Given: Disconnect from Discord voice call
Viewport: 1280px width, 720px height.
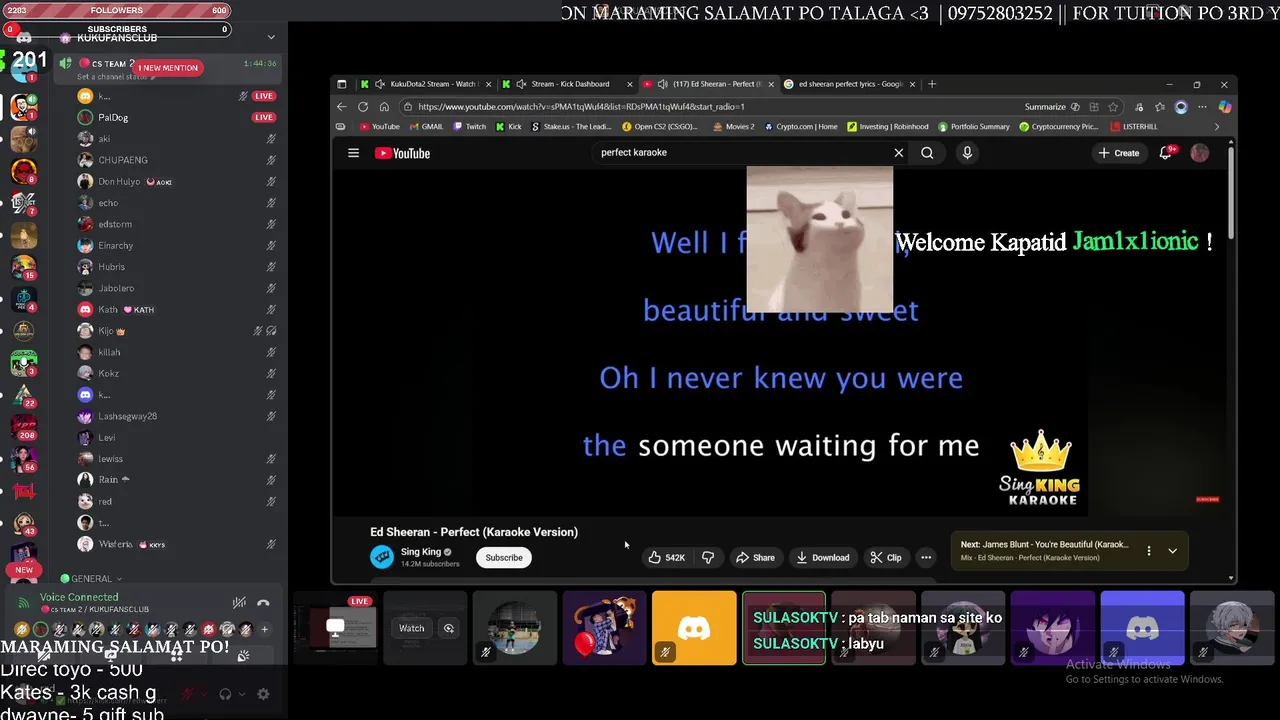Looking at the screenshot, I should point(263,603).
